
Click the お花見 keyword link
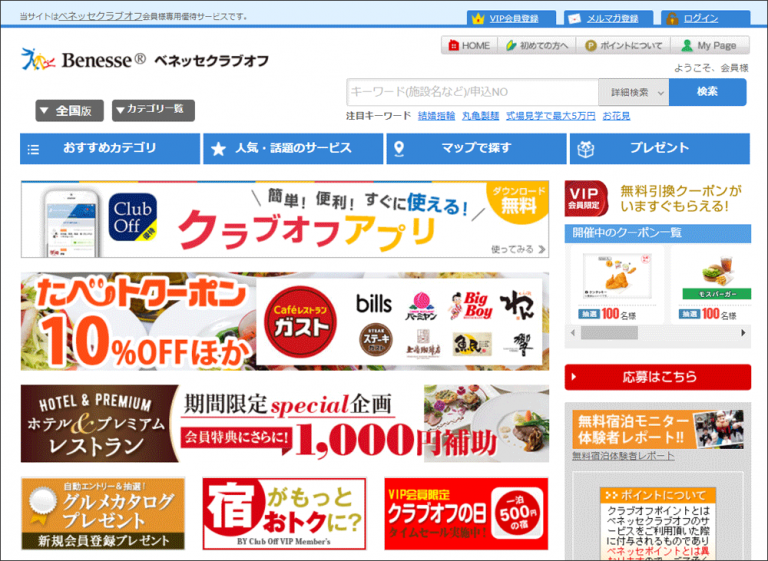(616, 116)
